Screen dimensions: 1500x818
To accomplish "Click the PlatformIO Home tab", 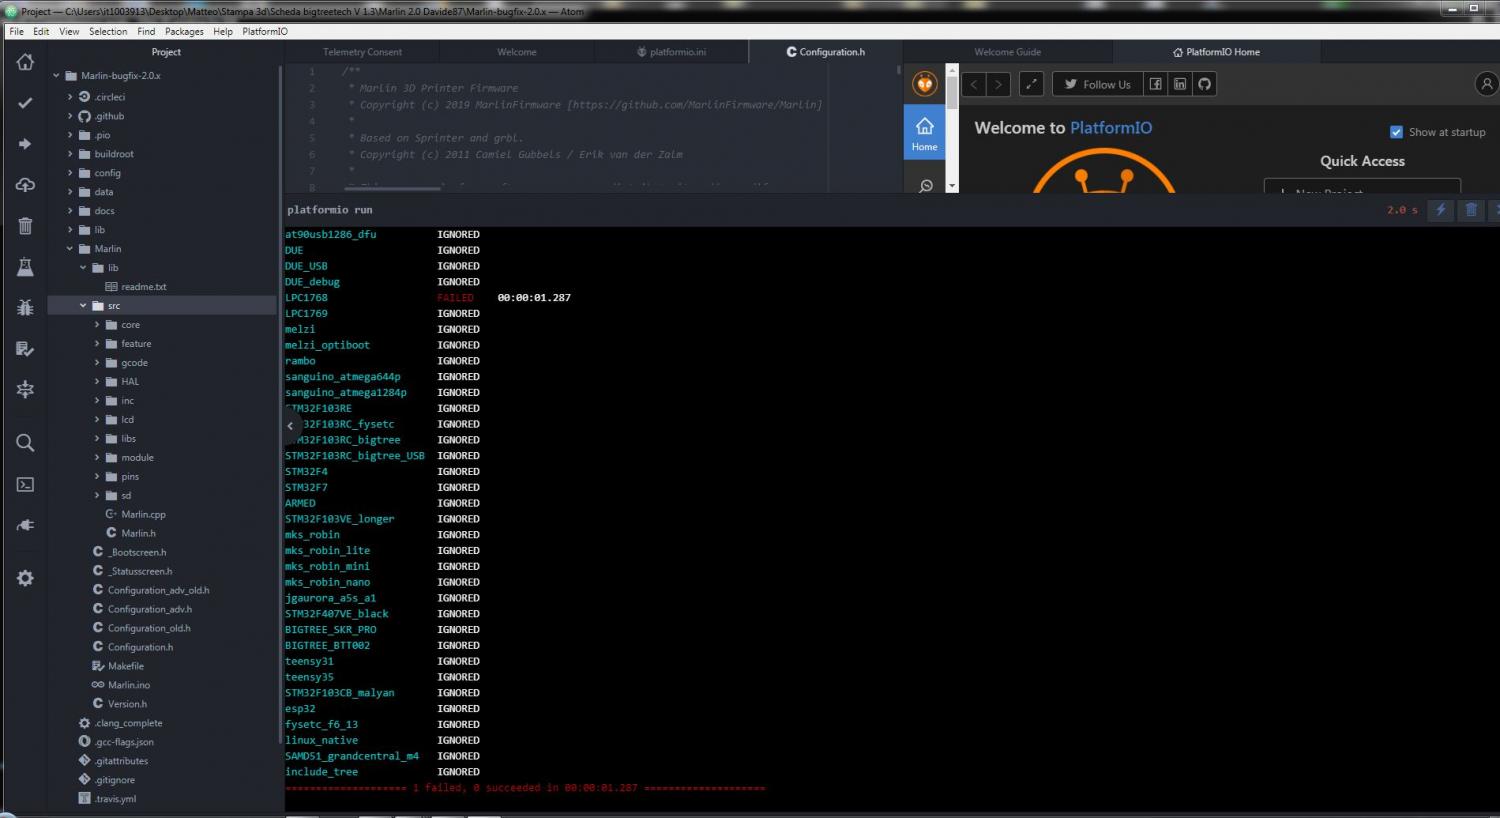I will click(1216, 52).
